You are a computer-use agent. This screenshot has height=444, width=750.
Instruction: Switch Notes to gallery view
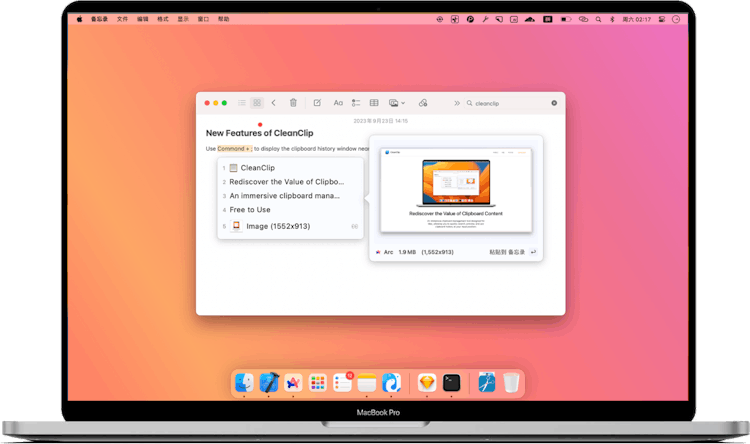(257, 103)
